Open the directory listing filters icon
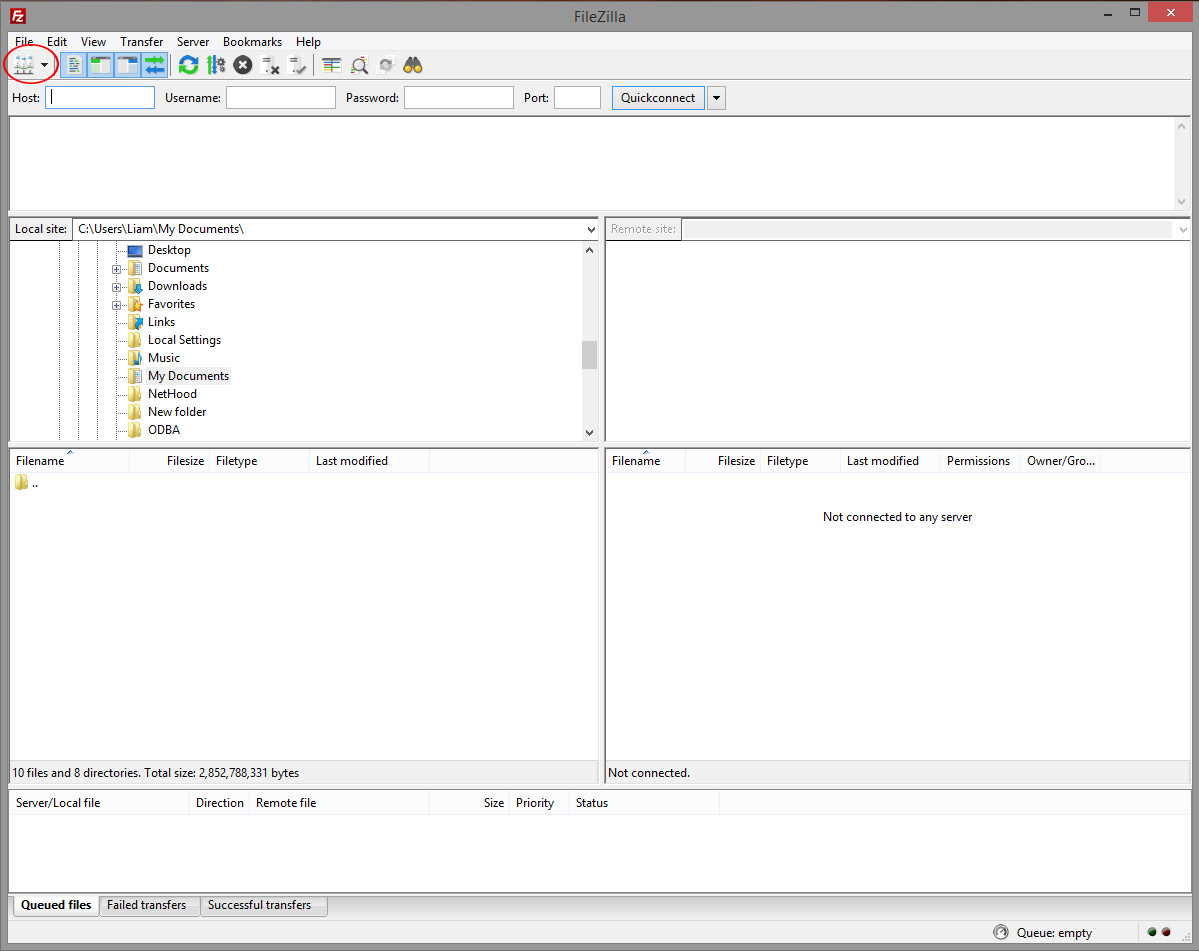This screenshot has height=951, width=1199. [332, 66]
